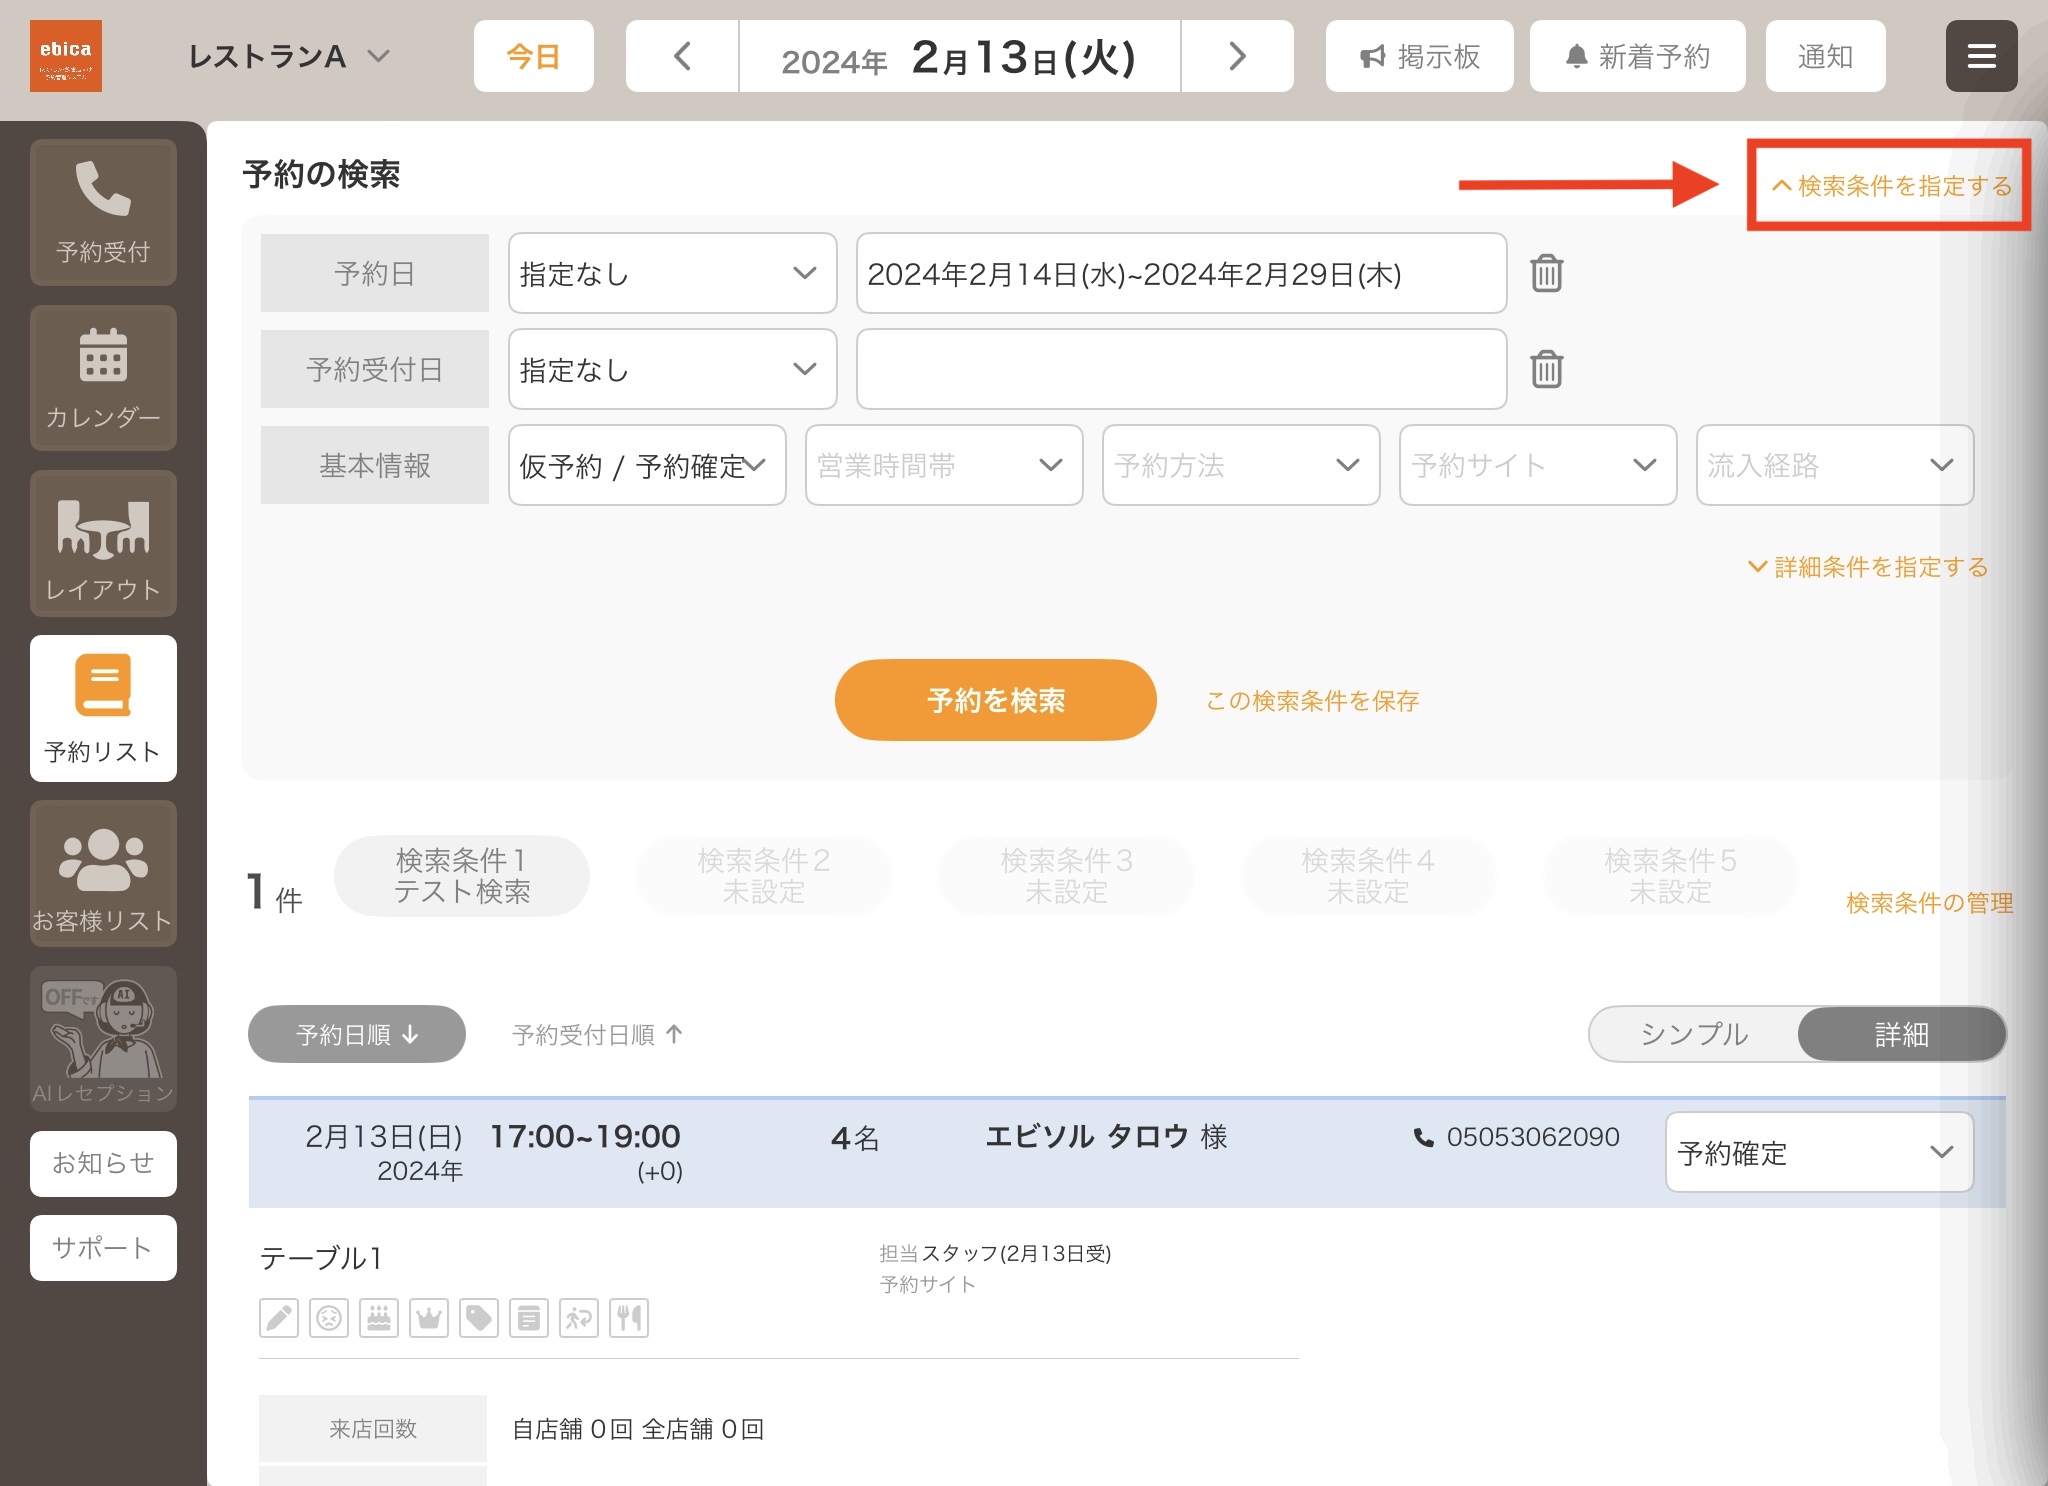
Task: Click the ebica logo
Action: click(66, 56)
